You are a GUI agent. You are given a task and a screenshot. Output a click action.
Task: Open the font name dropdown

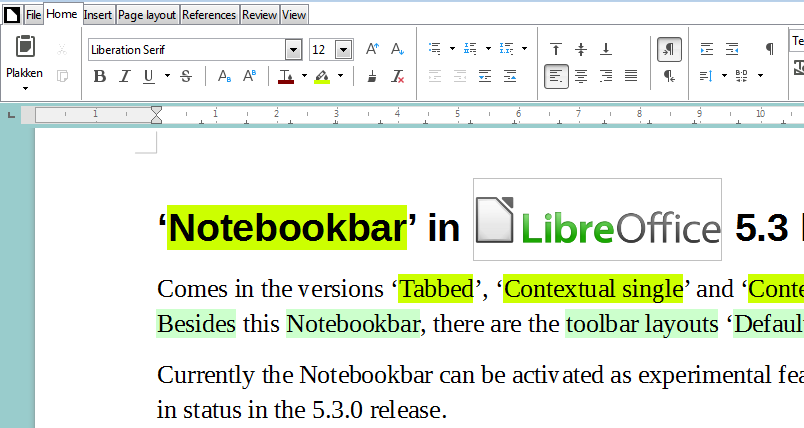pos(293,50)
